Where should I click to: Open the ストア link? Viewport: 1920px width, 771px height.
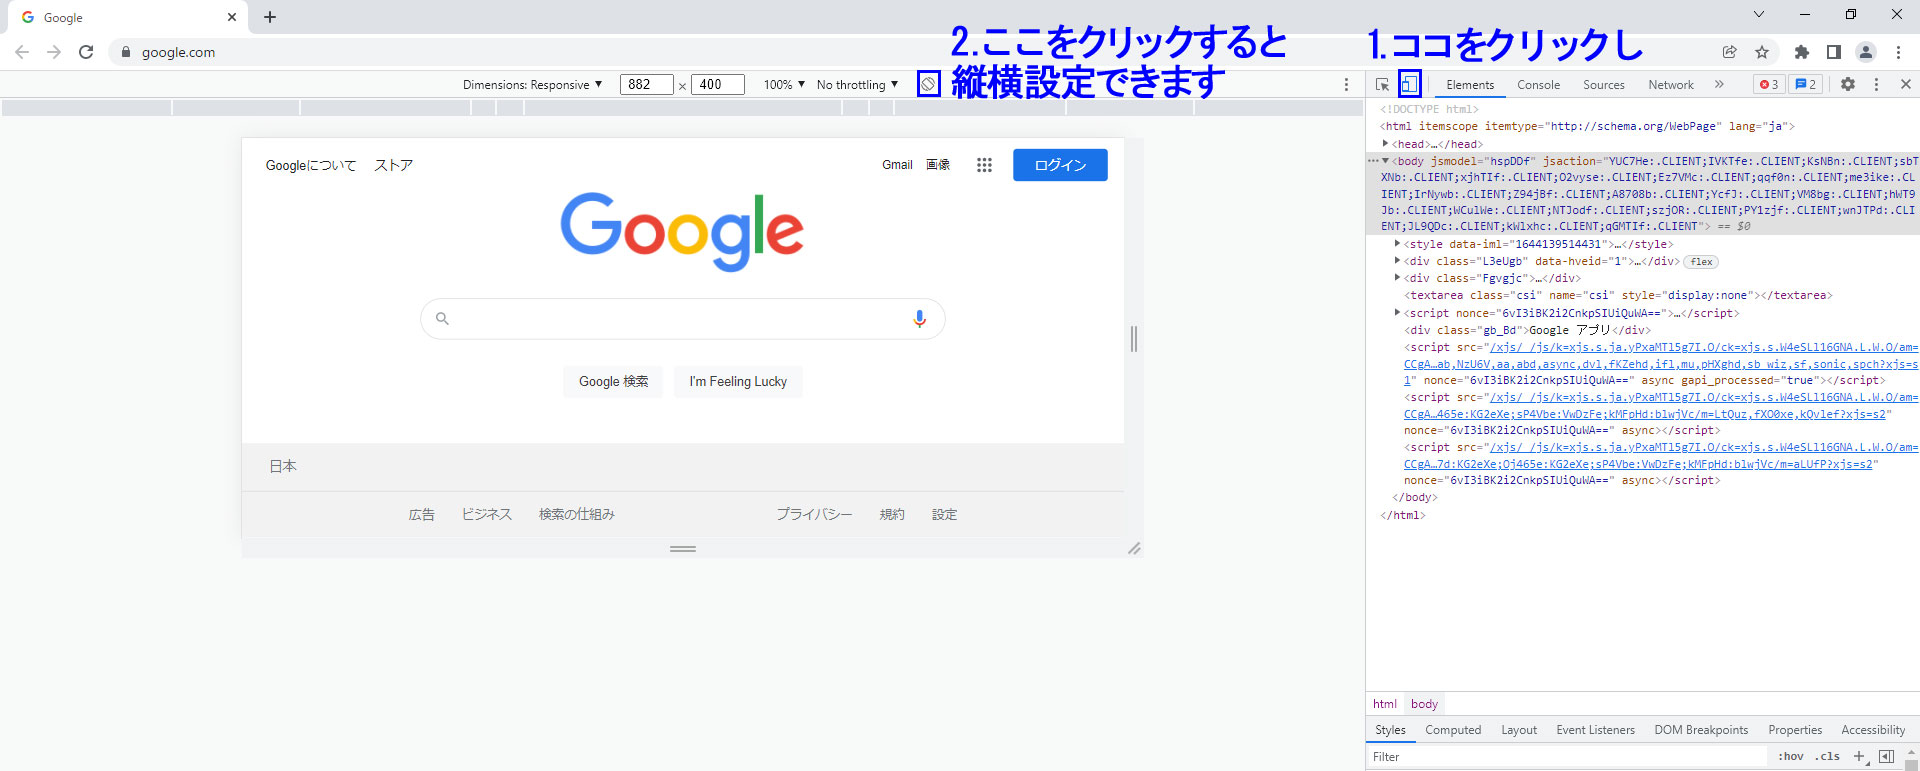394,165
